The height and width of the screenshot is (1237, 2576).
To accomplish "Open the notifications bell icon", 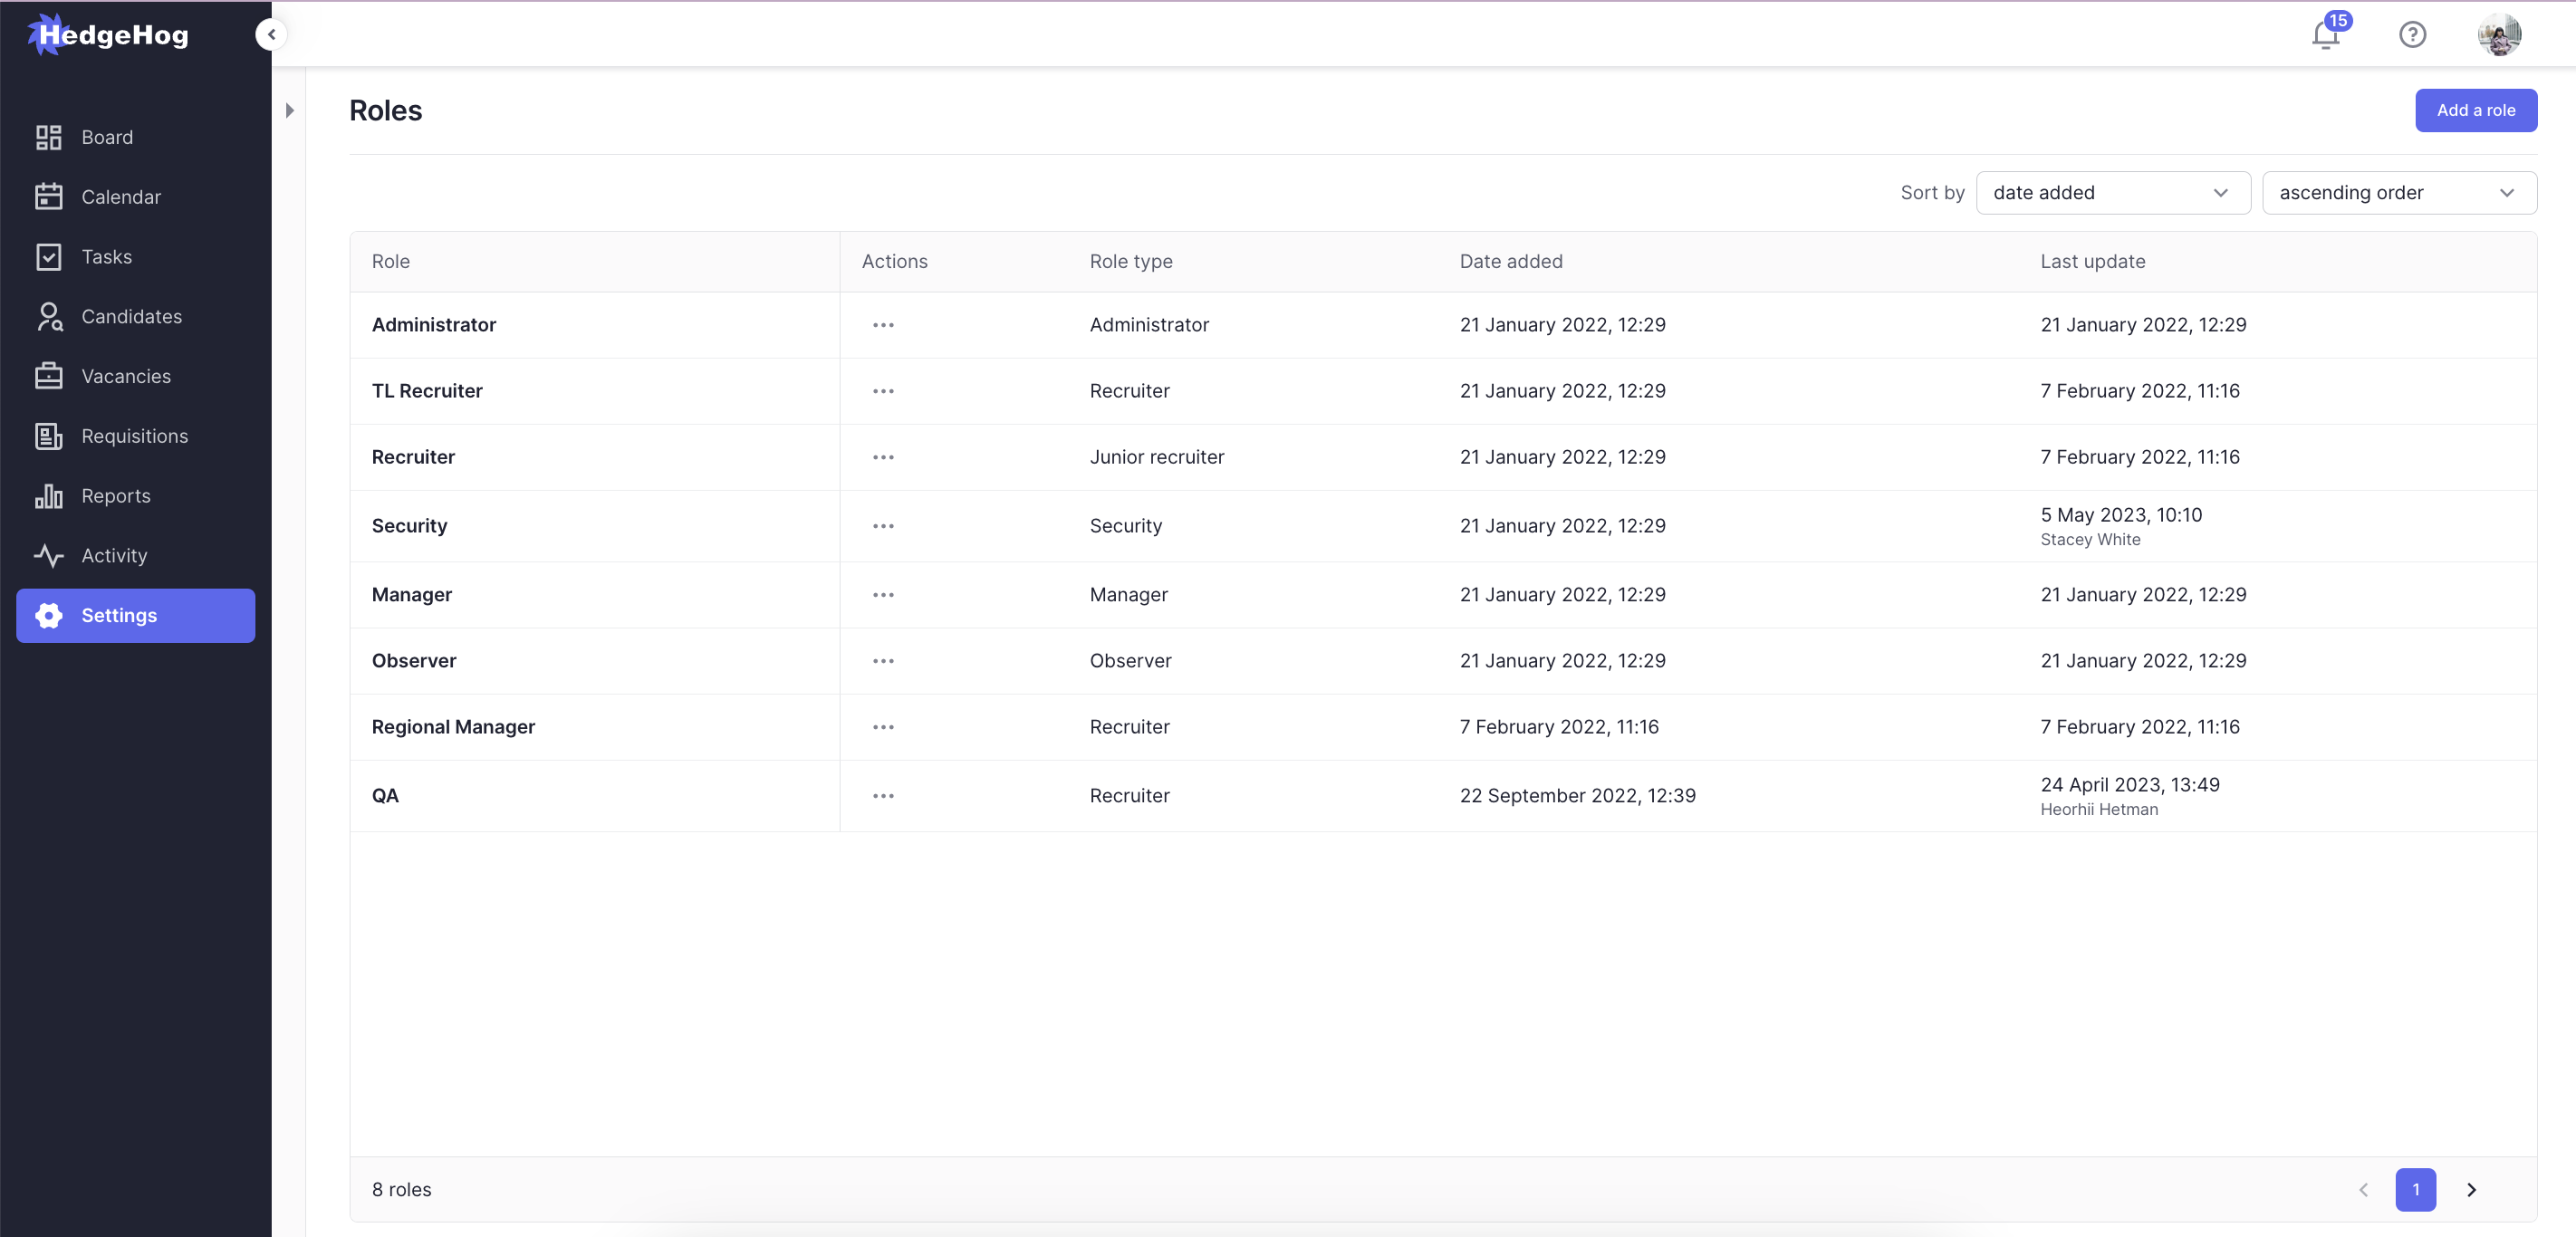I will (2325, 36).
